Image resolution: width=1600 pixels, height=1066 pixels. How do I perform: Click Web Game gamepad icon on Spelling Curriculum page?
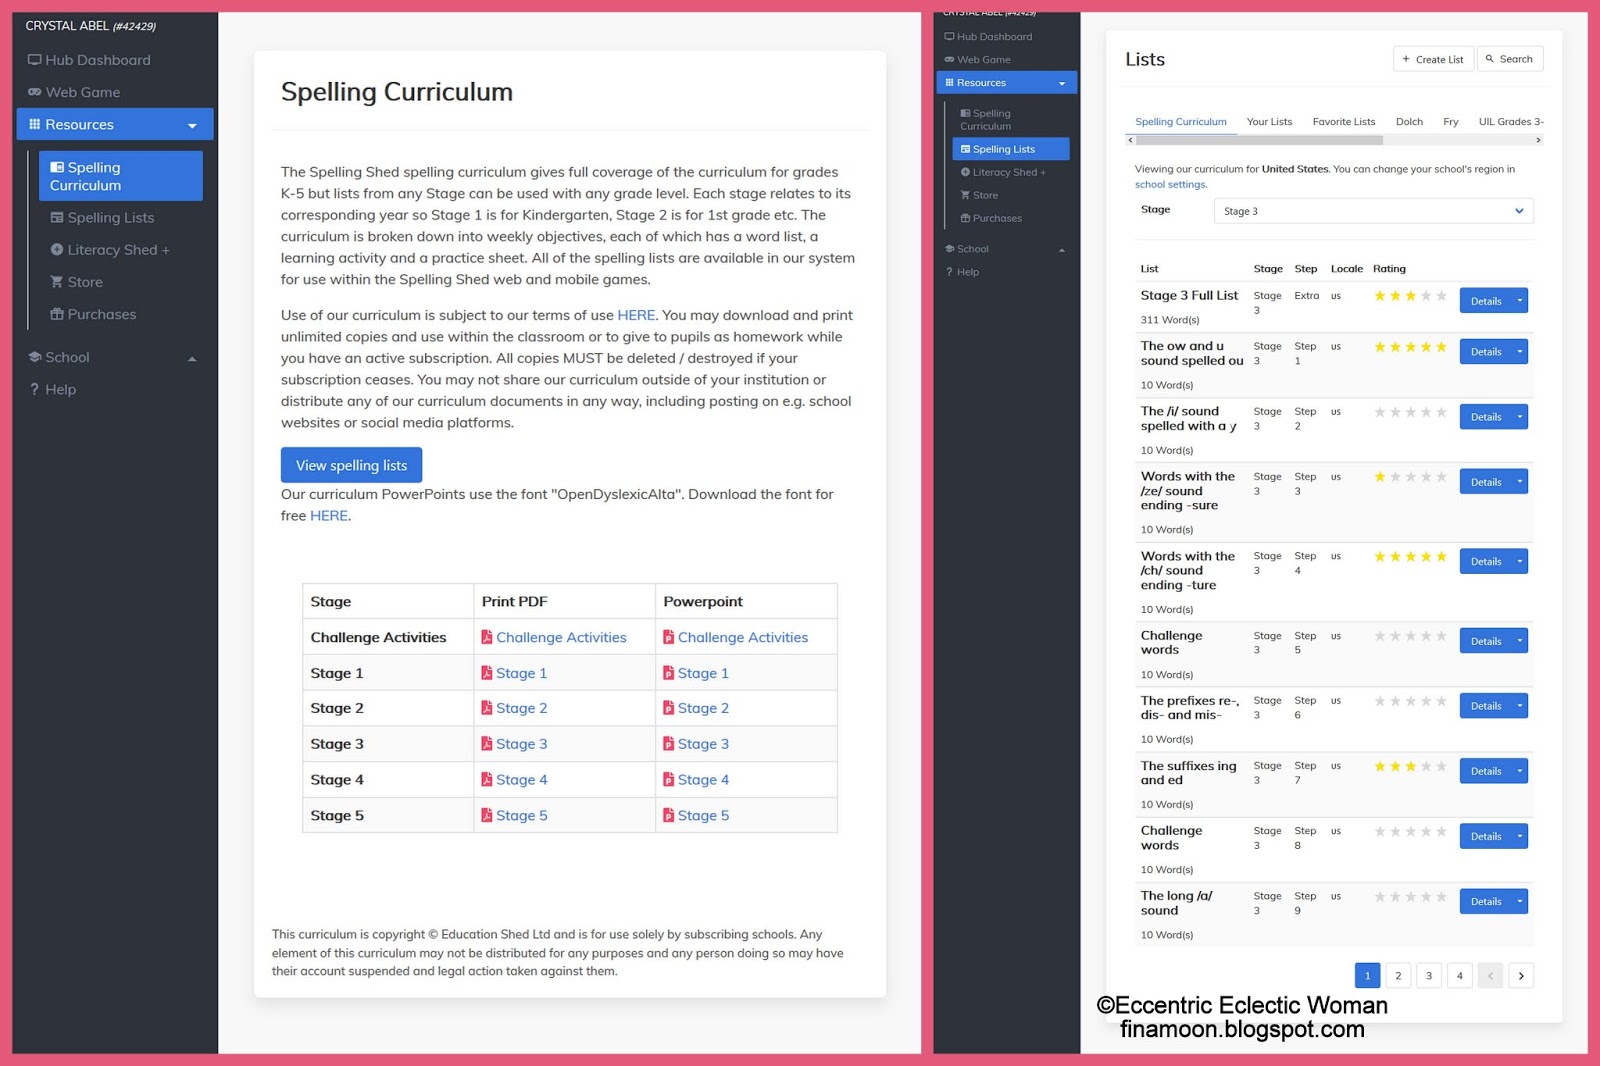34,92
